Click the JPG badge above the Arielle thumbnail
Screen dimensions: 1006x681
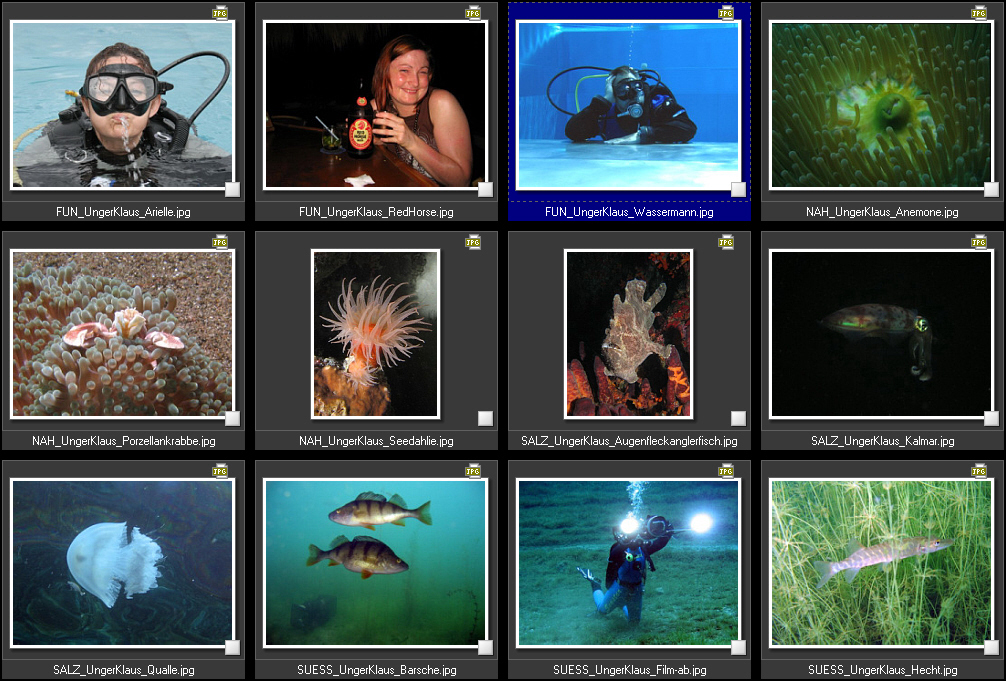(220, 13)
